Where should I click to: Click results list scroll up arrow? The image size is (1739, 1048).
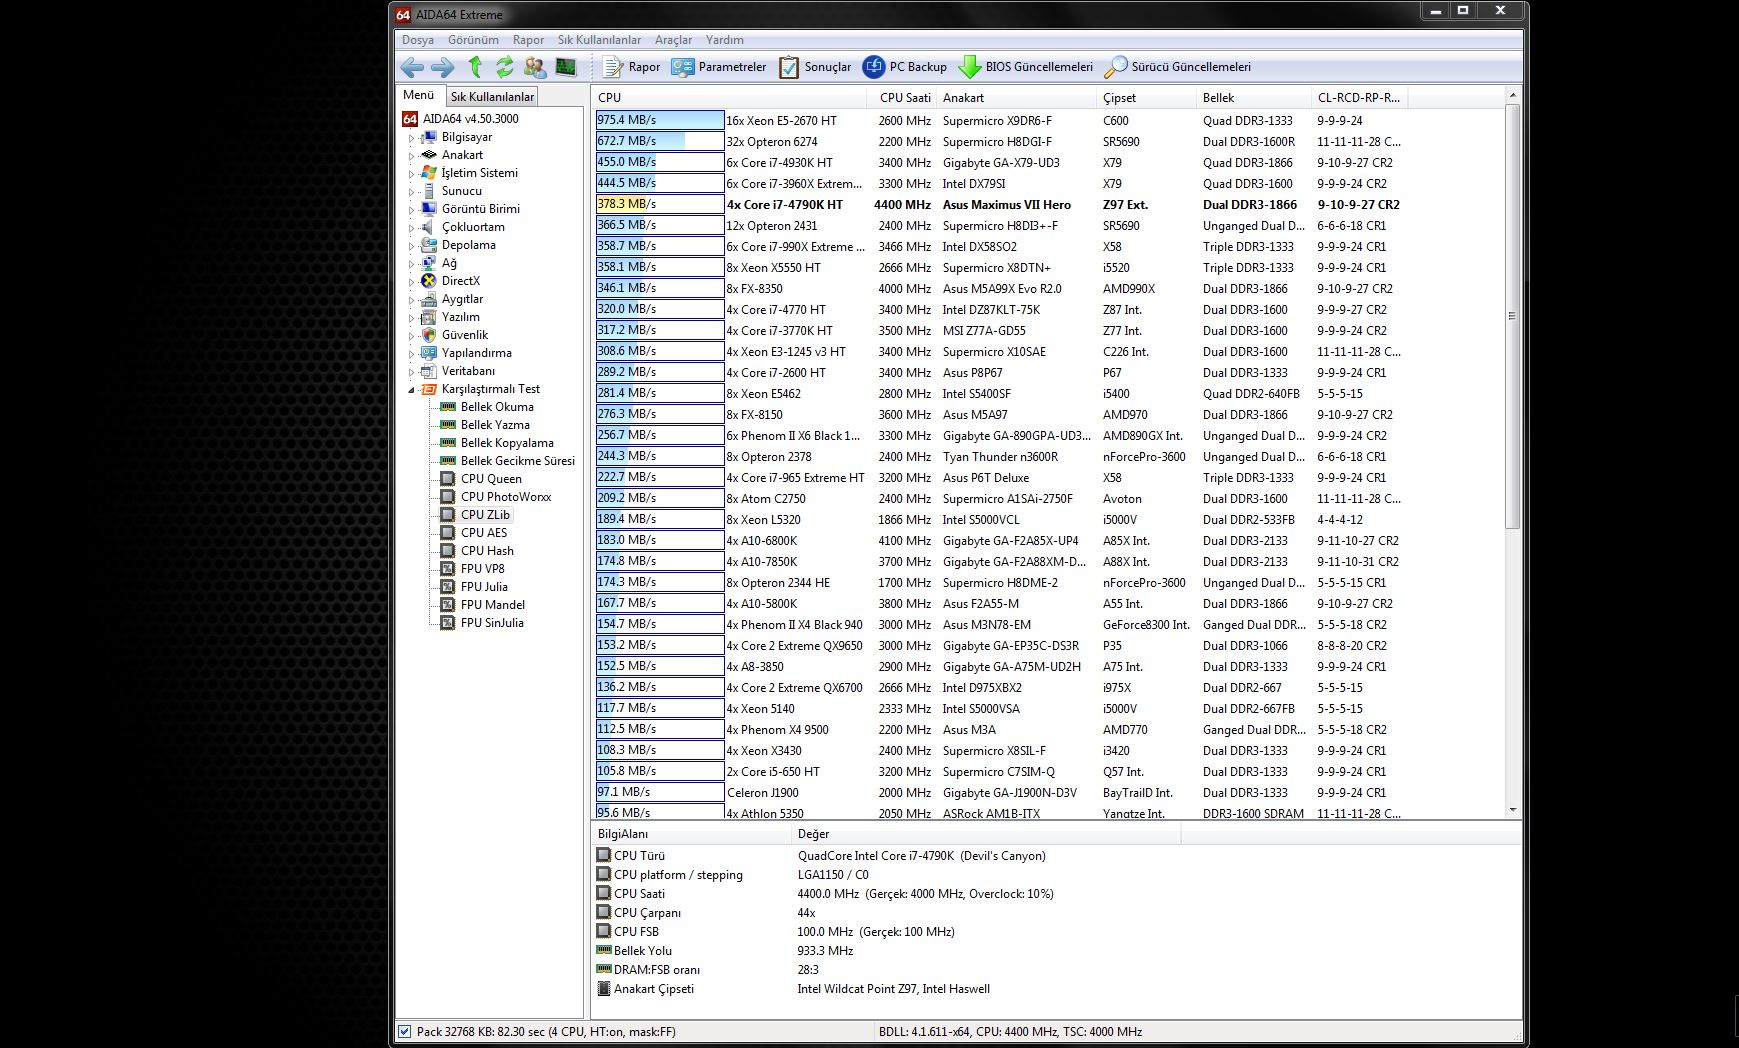click(1512, 95)
